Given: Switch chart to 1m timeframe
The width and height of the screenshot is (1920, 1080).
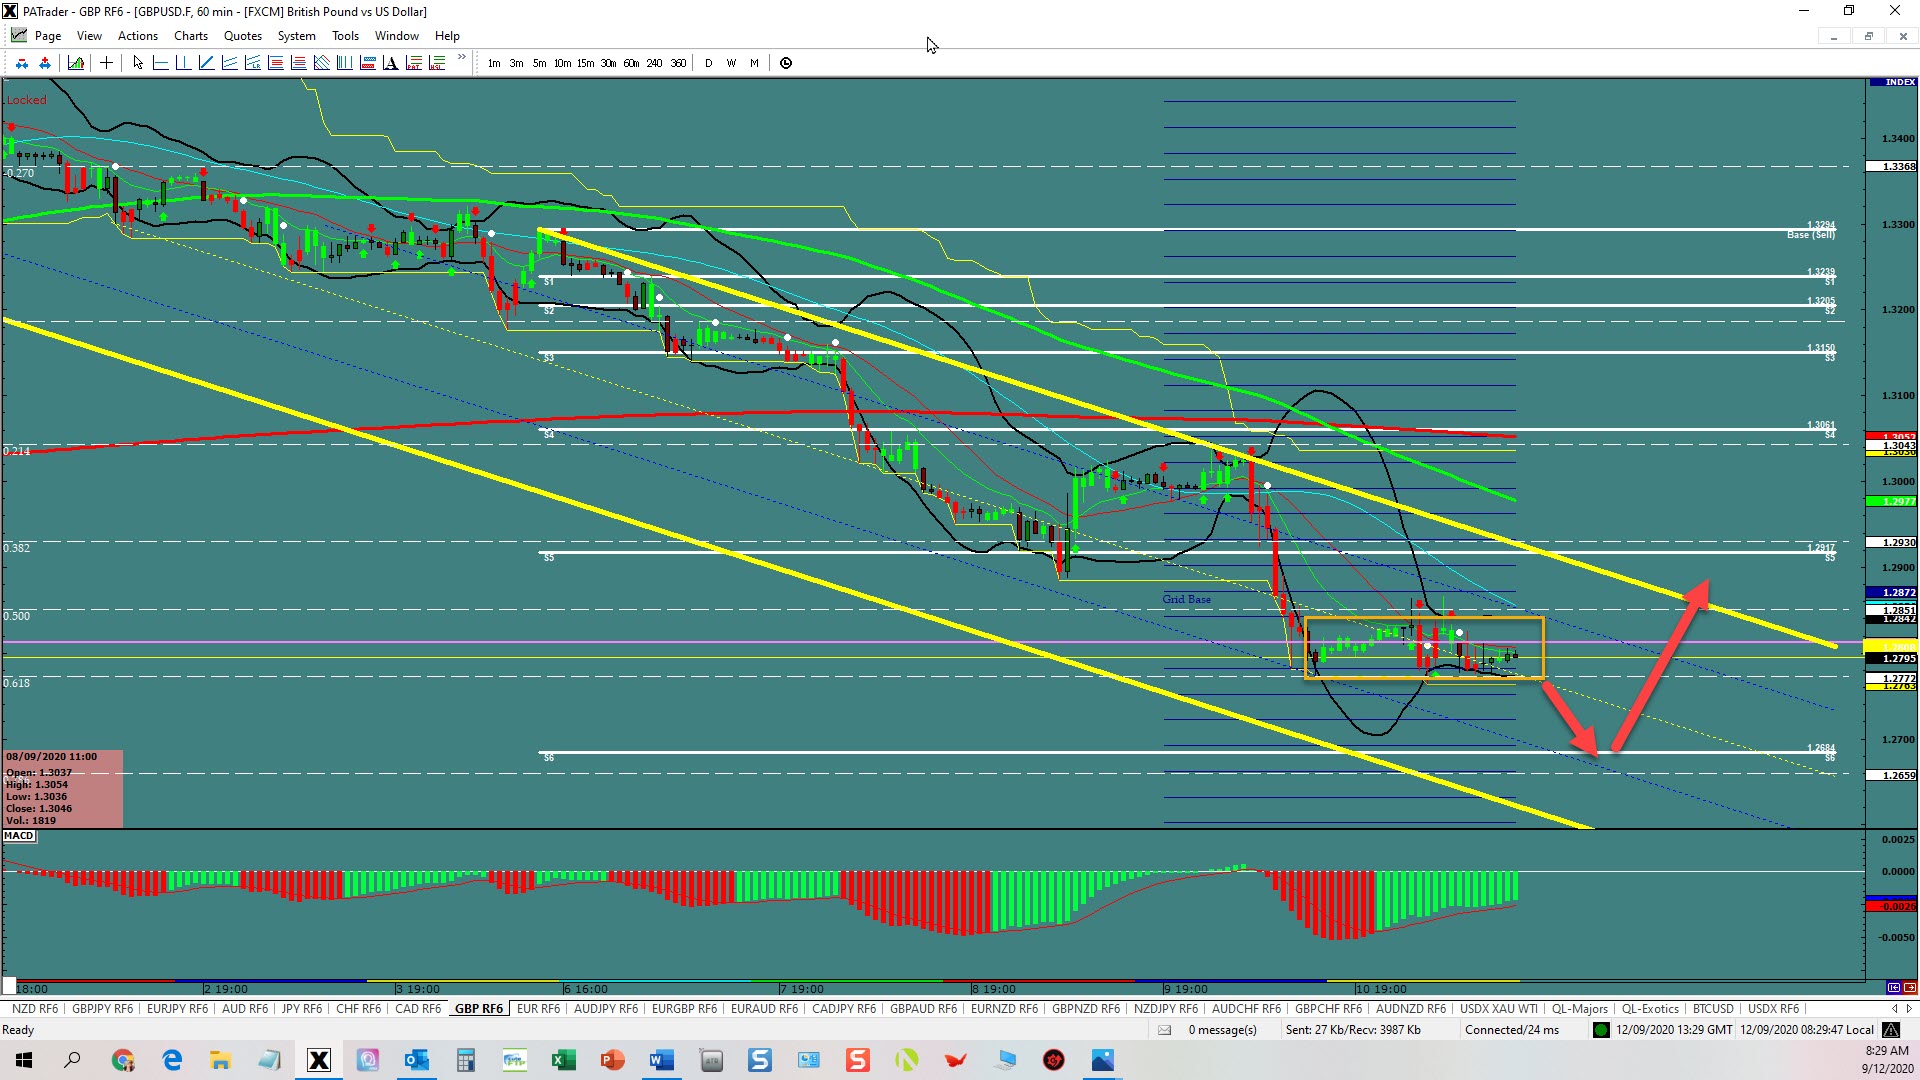Looking at the screenshot, I should 494,63.
